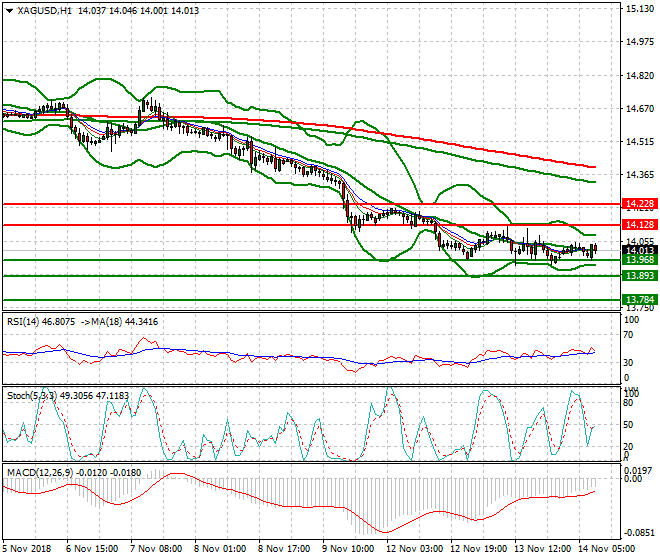Click the 15.130 value on price scale
This screenshot has height=560, width=660.
coord(638,9)
